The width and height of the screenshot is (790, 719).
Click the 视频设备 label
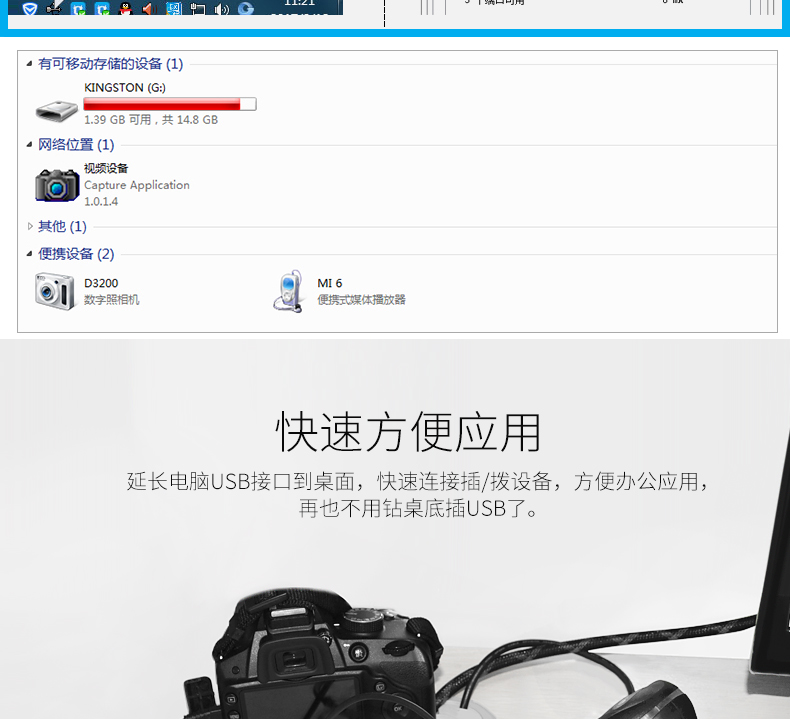coord(106,168)
